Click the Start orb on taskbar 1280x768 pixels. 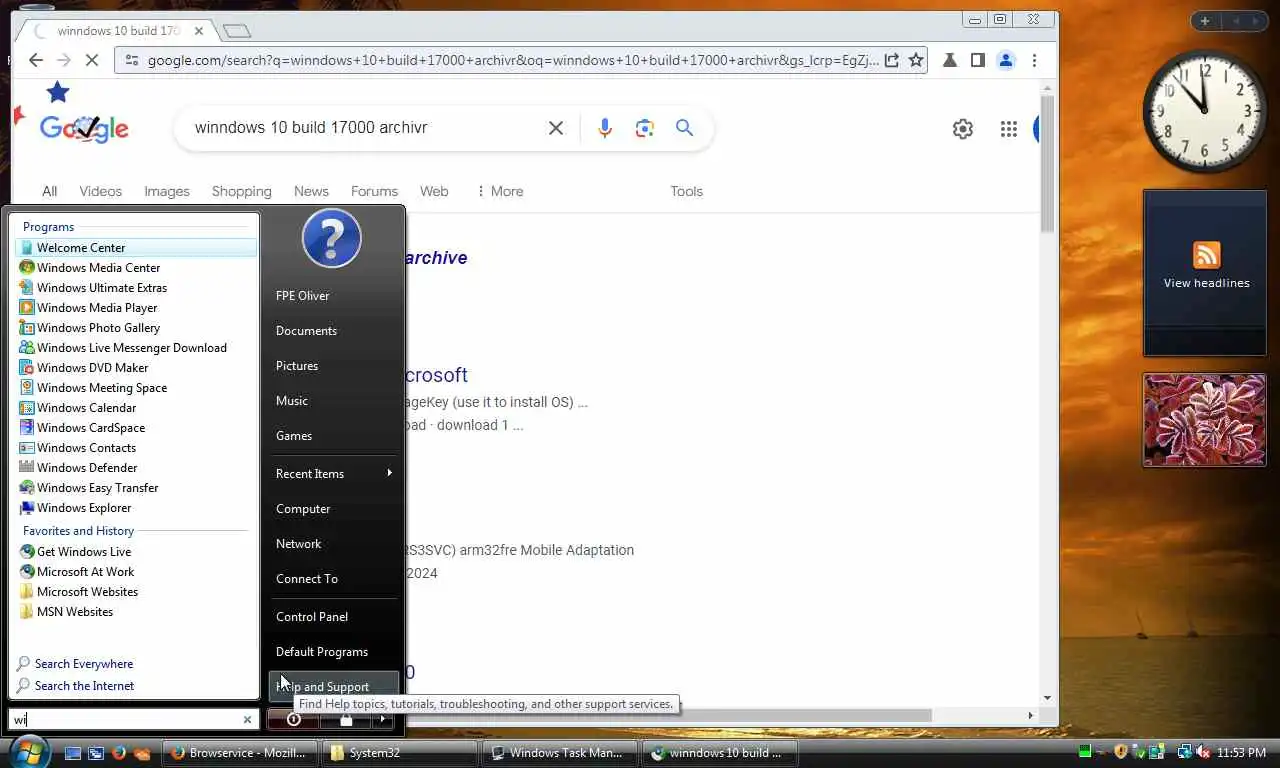click(28, 751)
